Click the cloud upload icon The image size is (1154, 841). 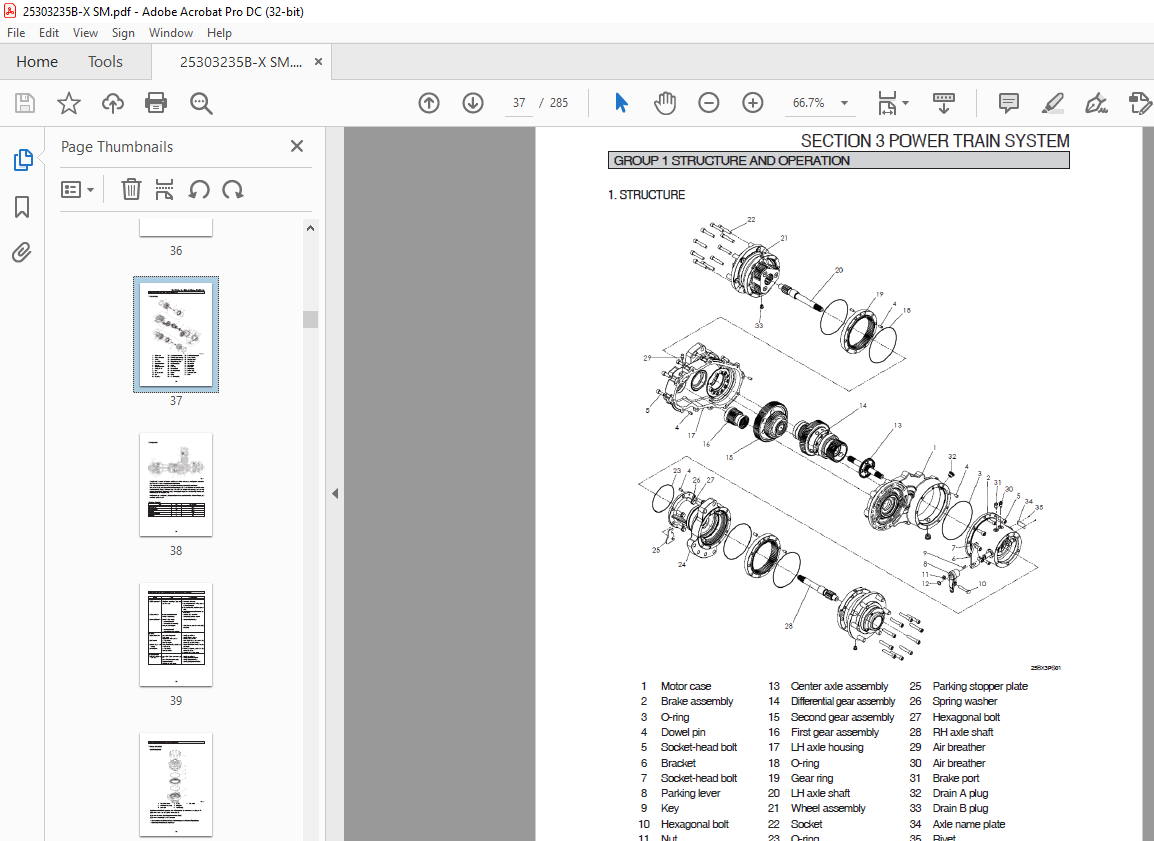[x=113, y=103]
